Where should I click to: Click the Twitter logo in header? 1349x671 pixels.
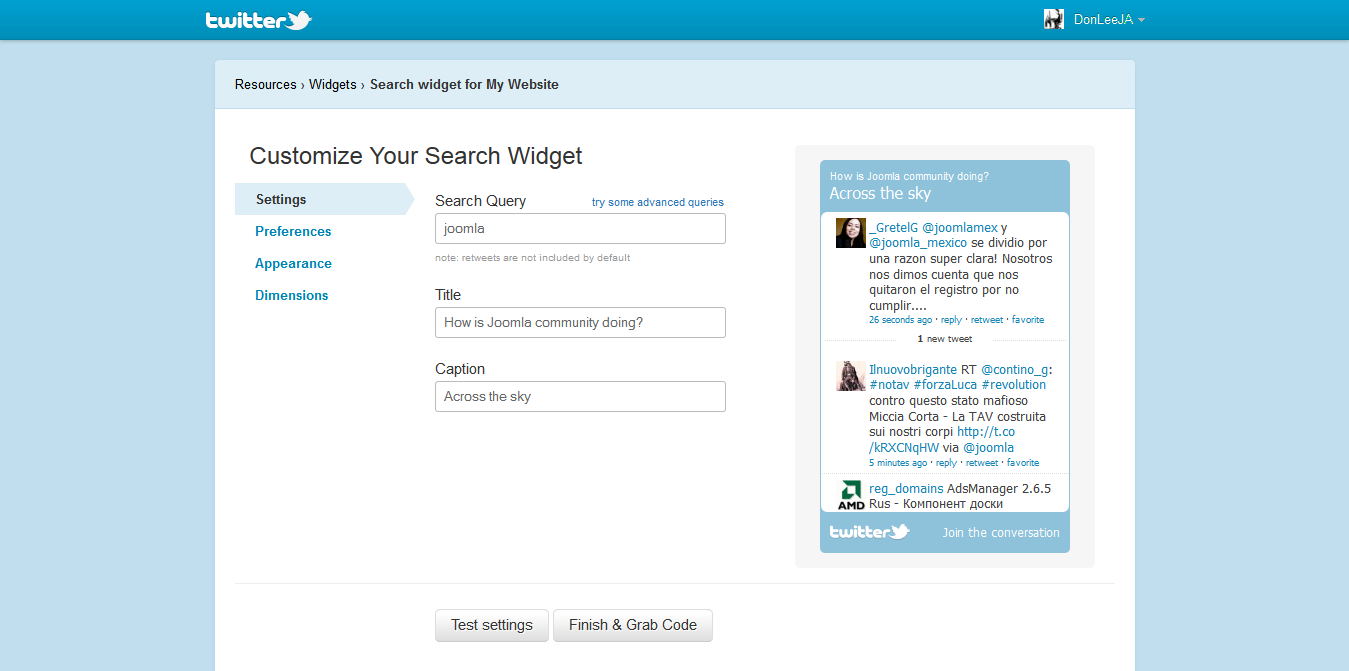[258, 20]
